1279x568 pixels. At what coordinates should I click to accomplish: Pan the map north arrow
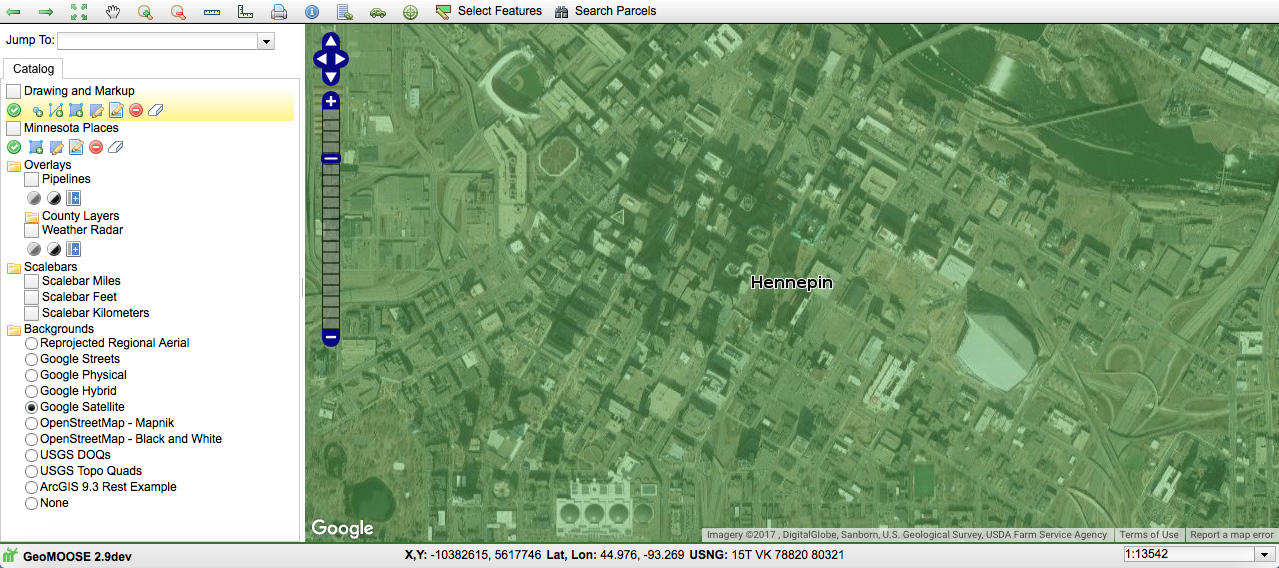[331, 40]
